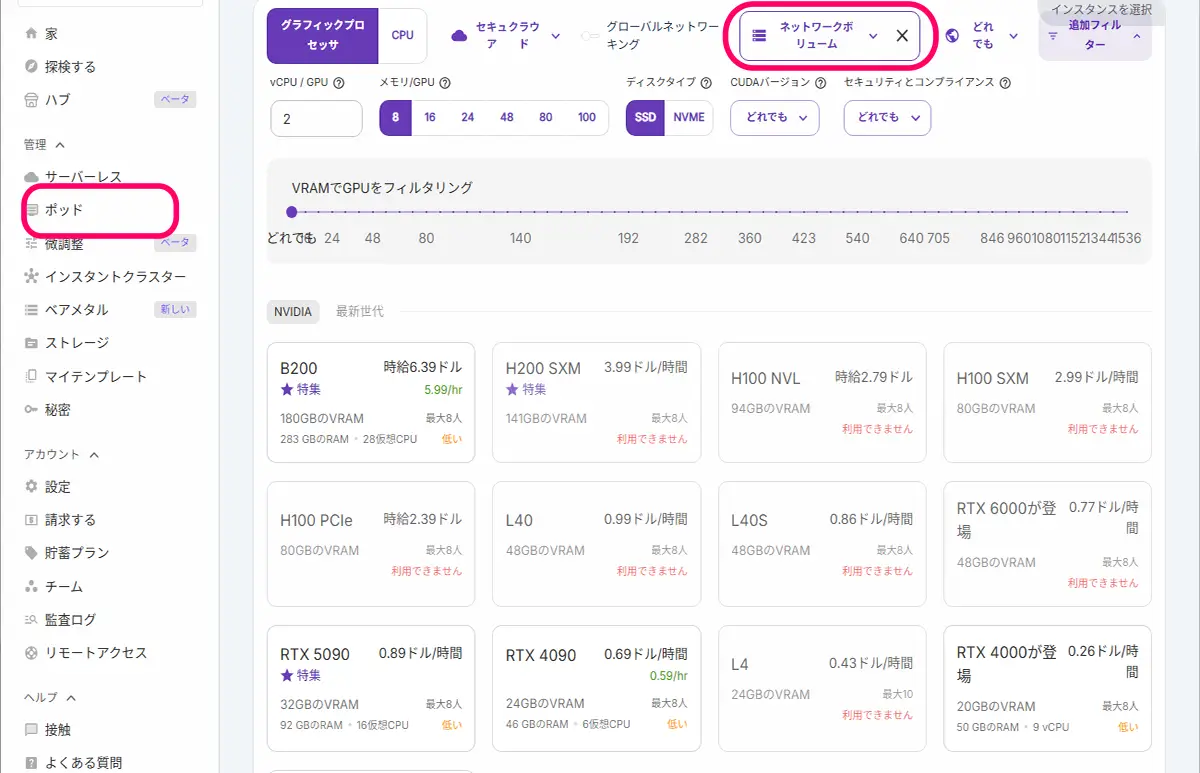Select SSD disk type
1200x773 pixels.
[x=646, y=118]
